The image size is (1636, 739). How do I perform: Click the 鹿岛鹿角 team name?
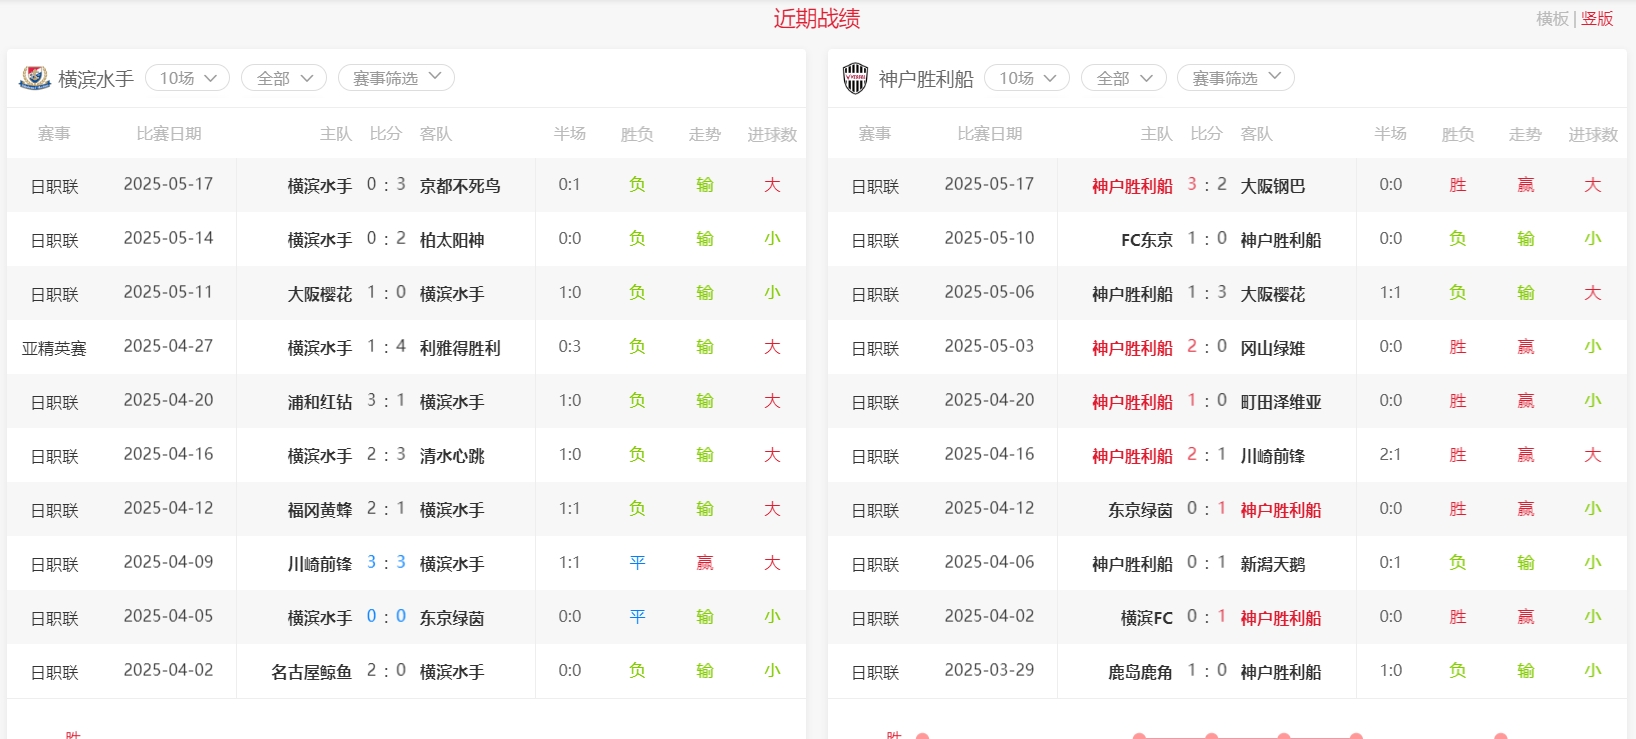tap(1139, 672)
